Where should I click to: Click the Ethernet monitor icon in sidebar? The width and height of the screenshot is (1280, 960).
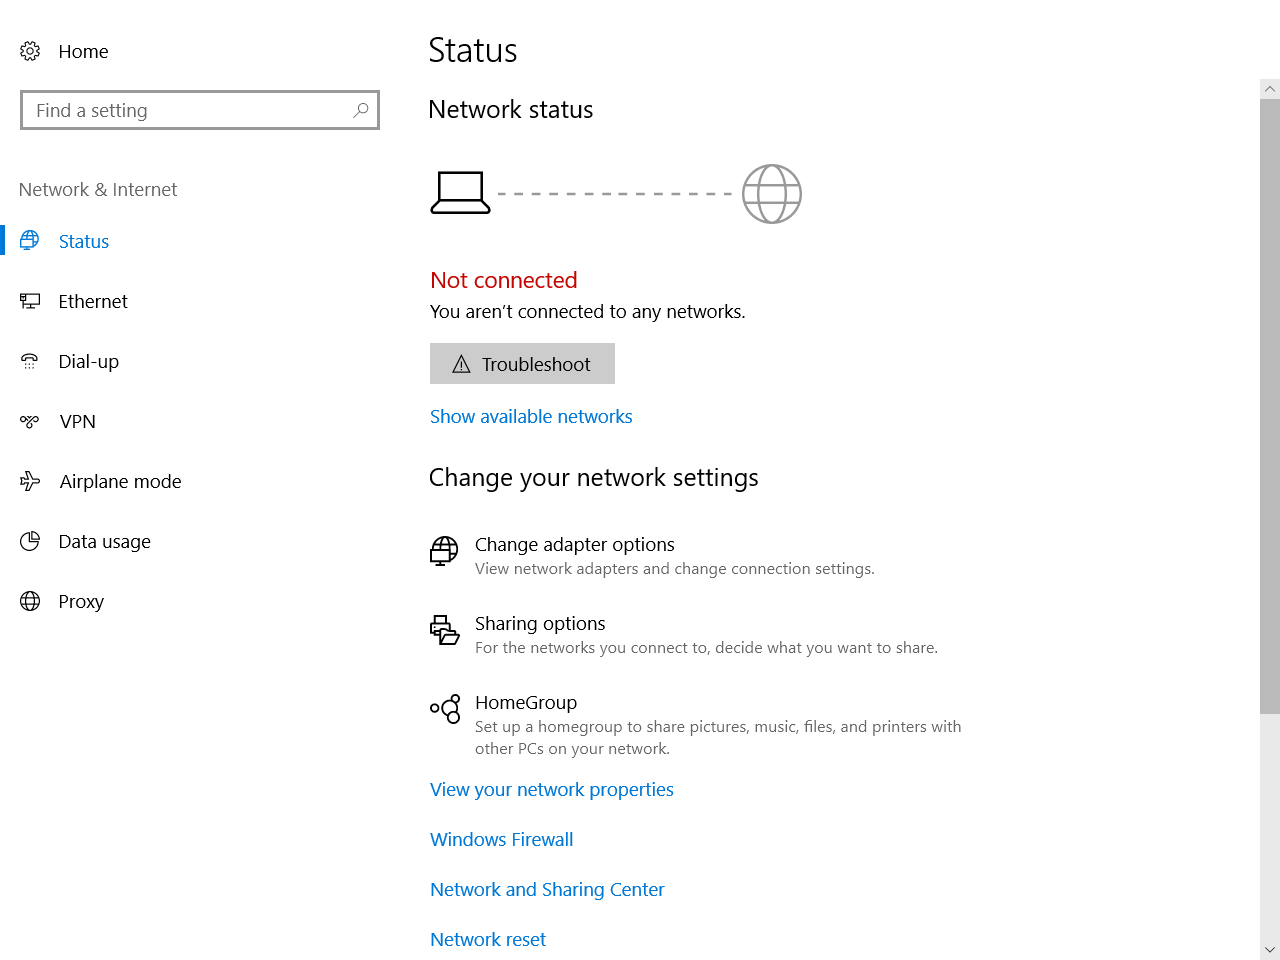pos(30,301)
